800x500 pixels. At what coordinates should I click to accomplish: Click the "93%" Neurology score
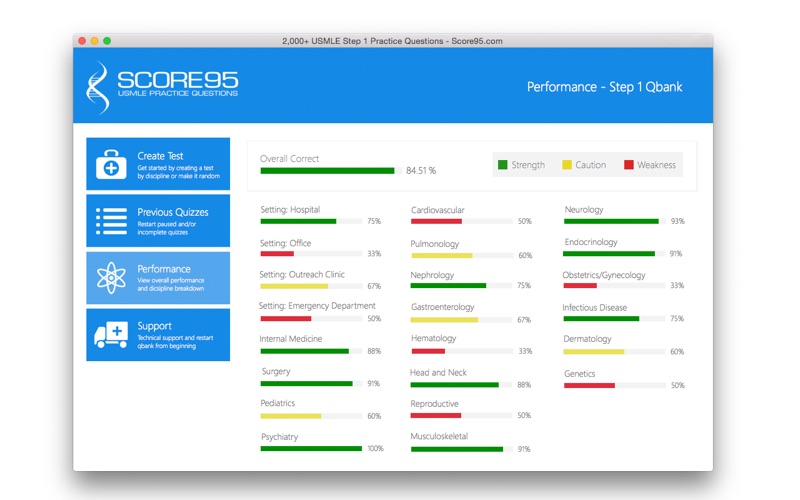point(678,221)
